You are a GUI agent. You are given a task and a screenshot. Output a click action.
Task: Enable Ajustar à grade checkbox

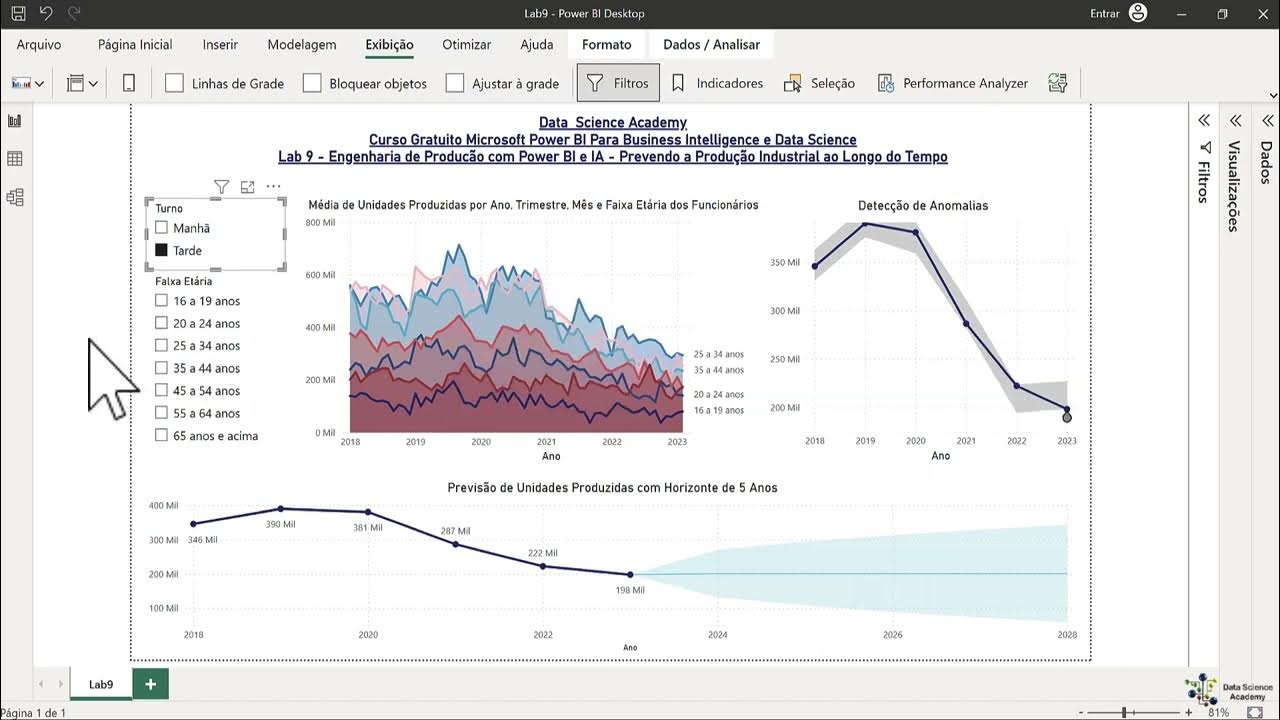click(455, 84)
